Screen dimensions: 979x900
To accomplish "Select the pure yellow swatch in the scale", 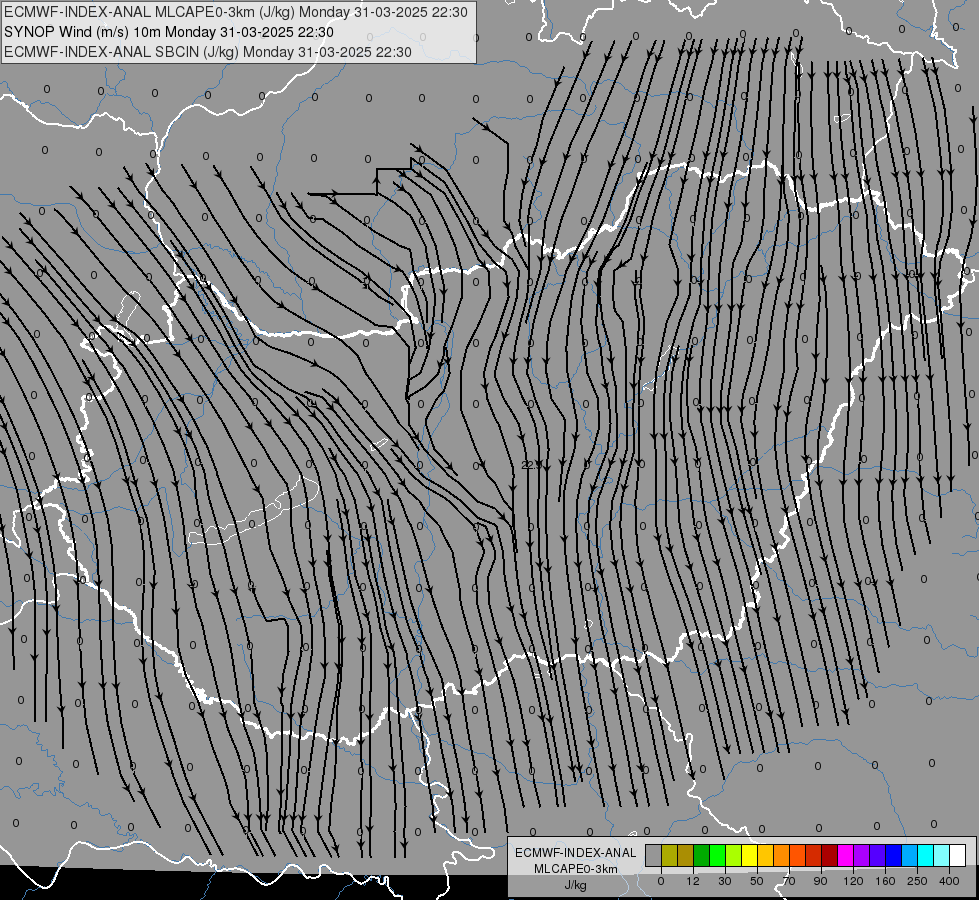I will pos(750,855).
